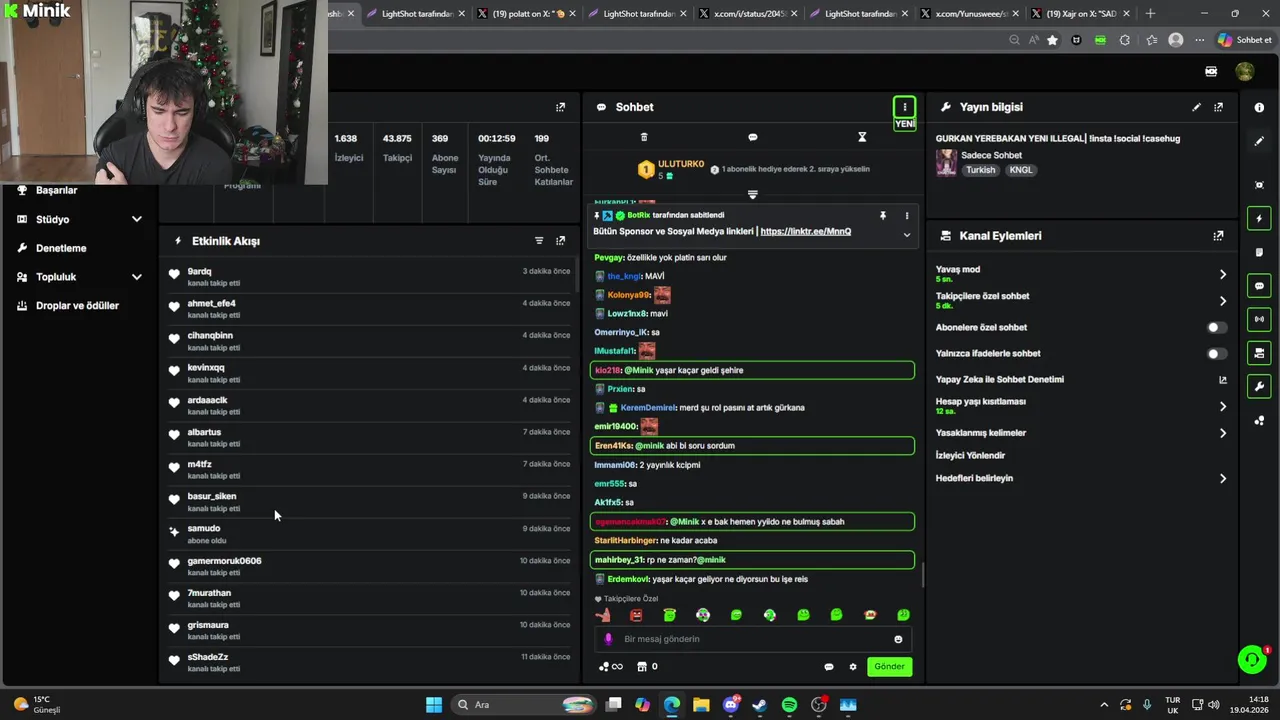
Task: Open chat settings gear near Gönder
Action: pos(853,667)
